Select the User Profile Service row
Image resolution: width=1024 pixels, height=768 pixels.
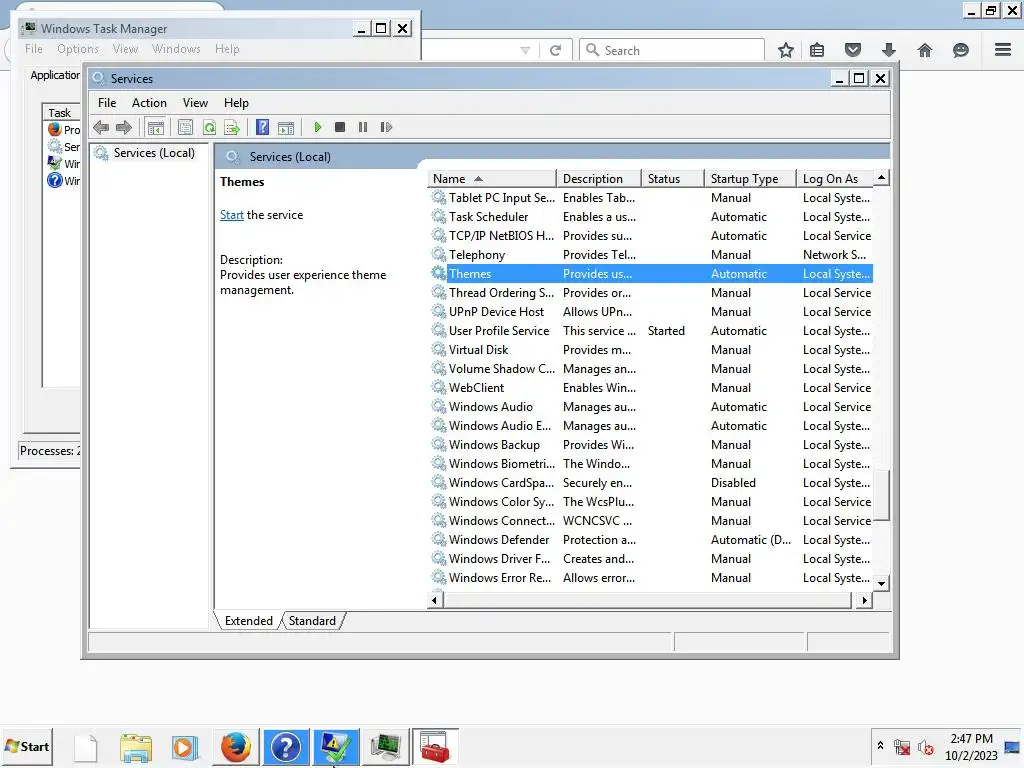[x=651, y=330]
